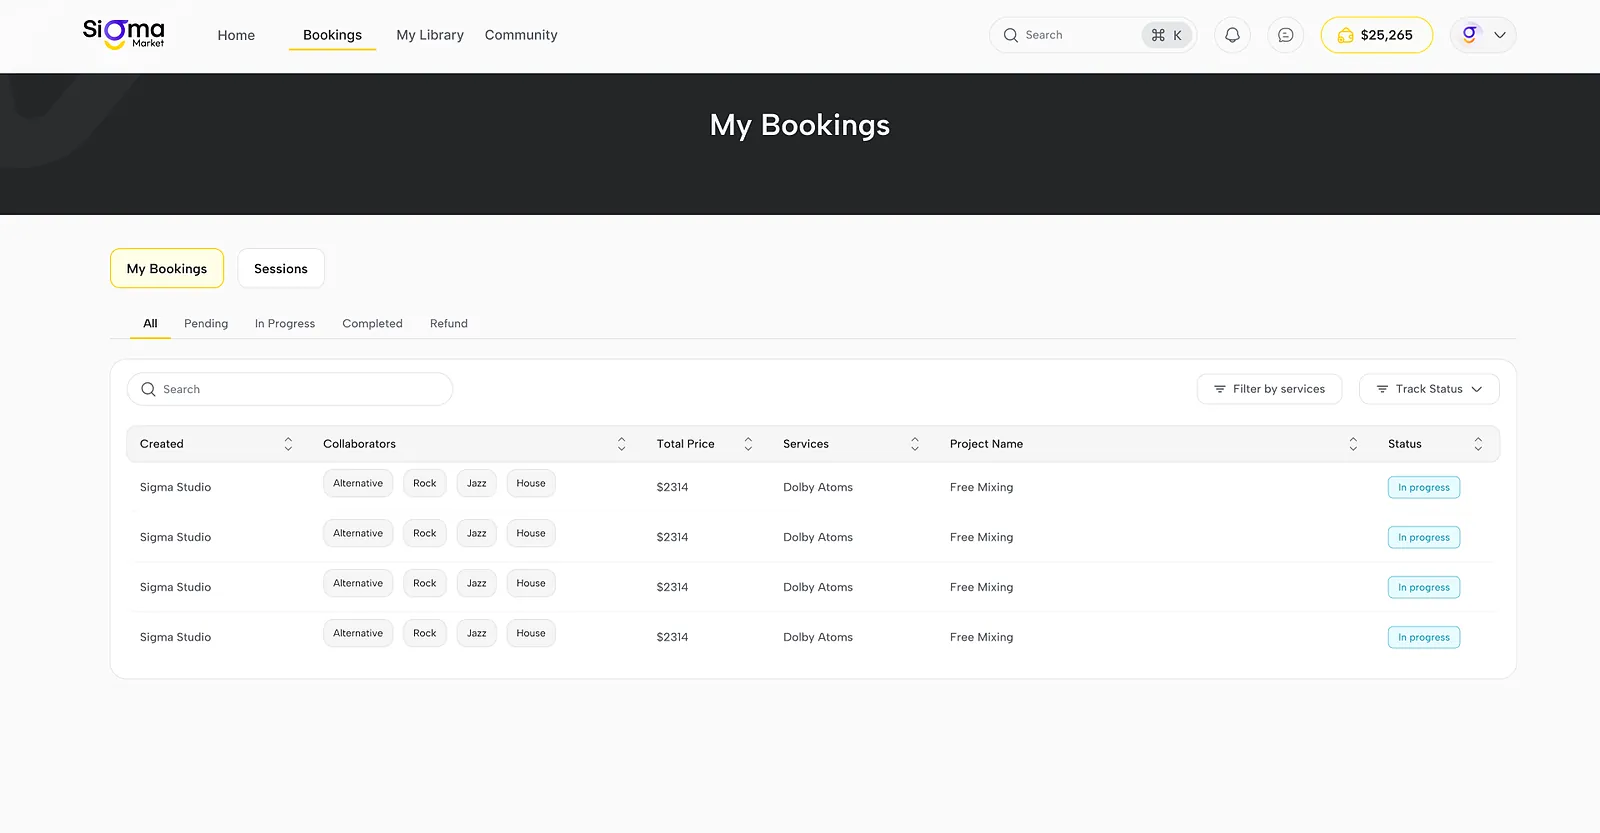Sort by Project Name column
This screenshot has height=833, width=1600.
1353,444
